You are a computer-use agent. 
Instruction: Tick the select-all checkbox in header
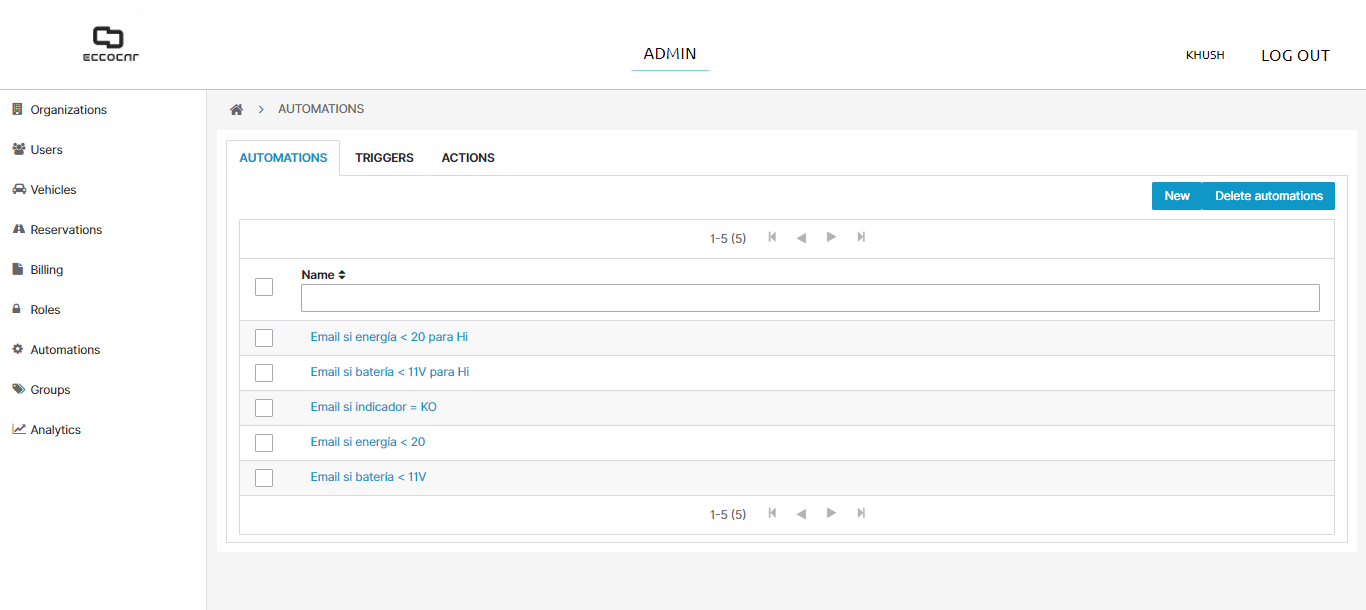pos(264,287)
